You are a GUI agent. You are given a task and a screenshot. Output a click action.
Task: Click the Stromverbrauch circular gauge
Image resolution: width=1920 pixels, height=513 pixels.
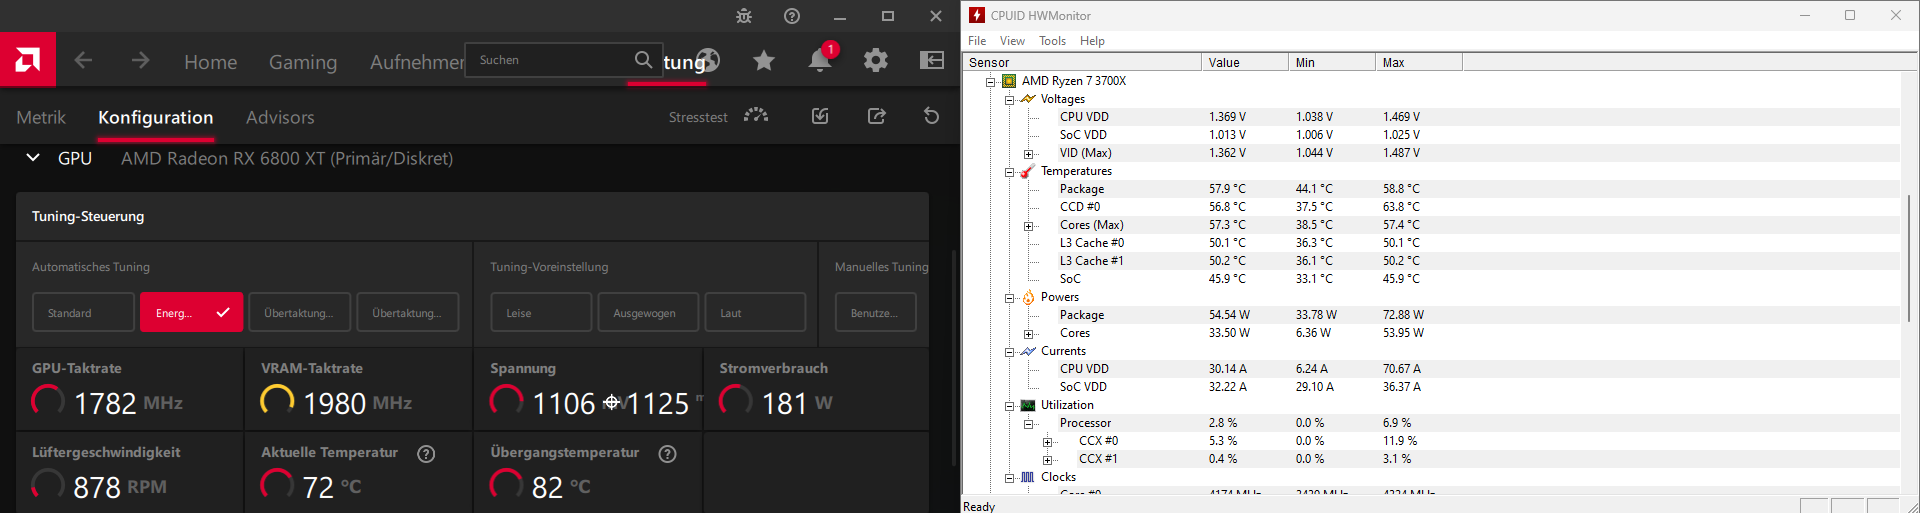736,401
